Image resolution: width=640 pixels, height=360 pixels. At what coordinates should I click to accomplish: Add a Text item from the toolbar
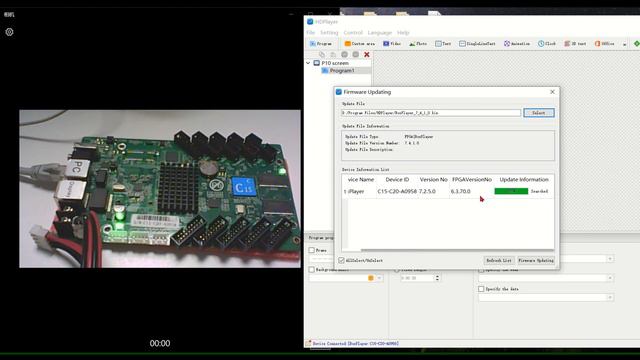coord(443,43)
